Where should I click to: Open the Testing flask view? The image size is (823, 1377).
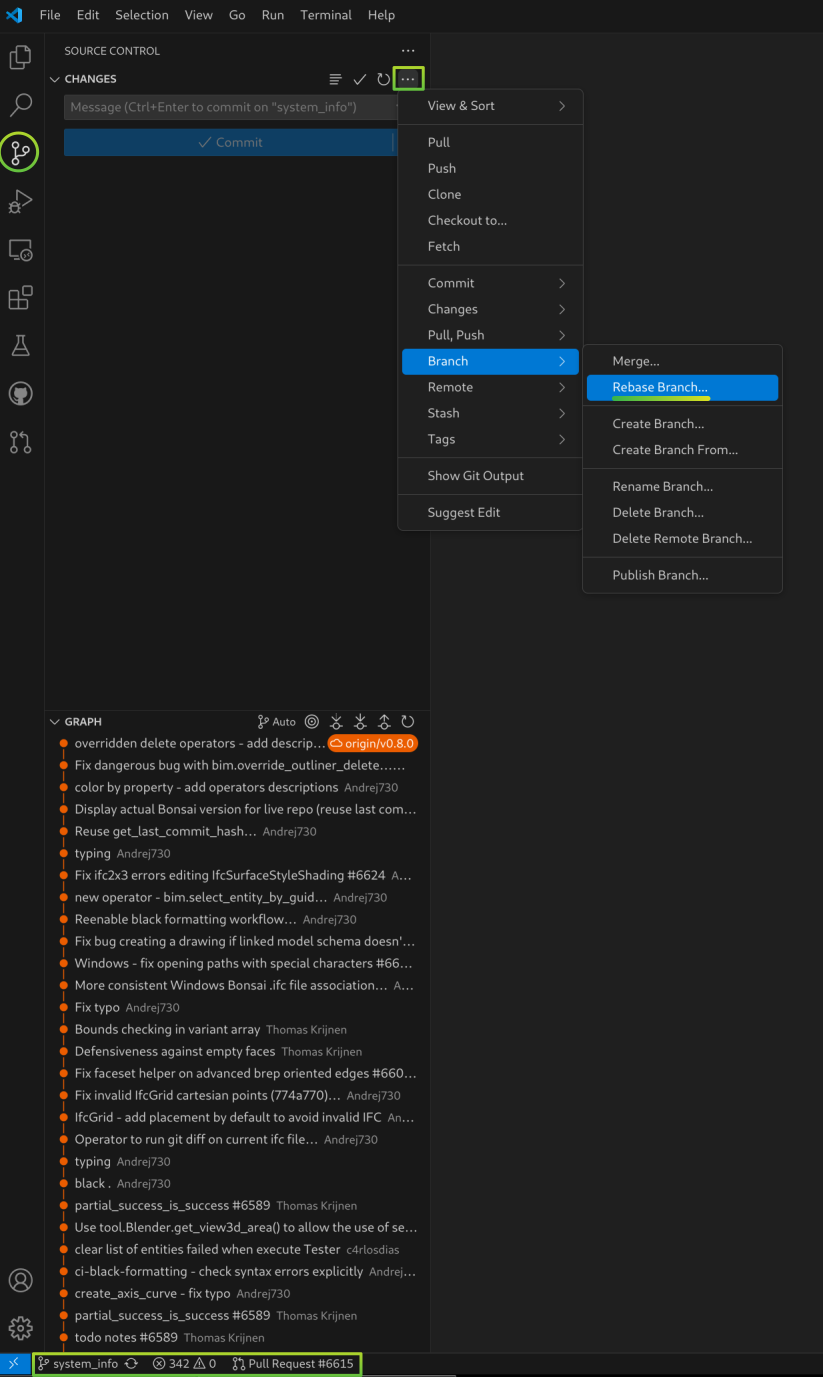click(21, 345)
